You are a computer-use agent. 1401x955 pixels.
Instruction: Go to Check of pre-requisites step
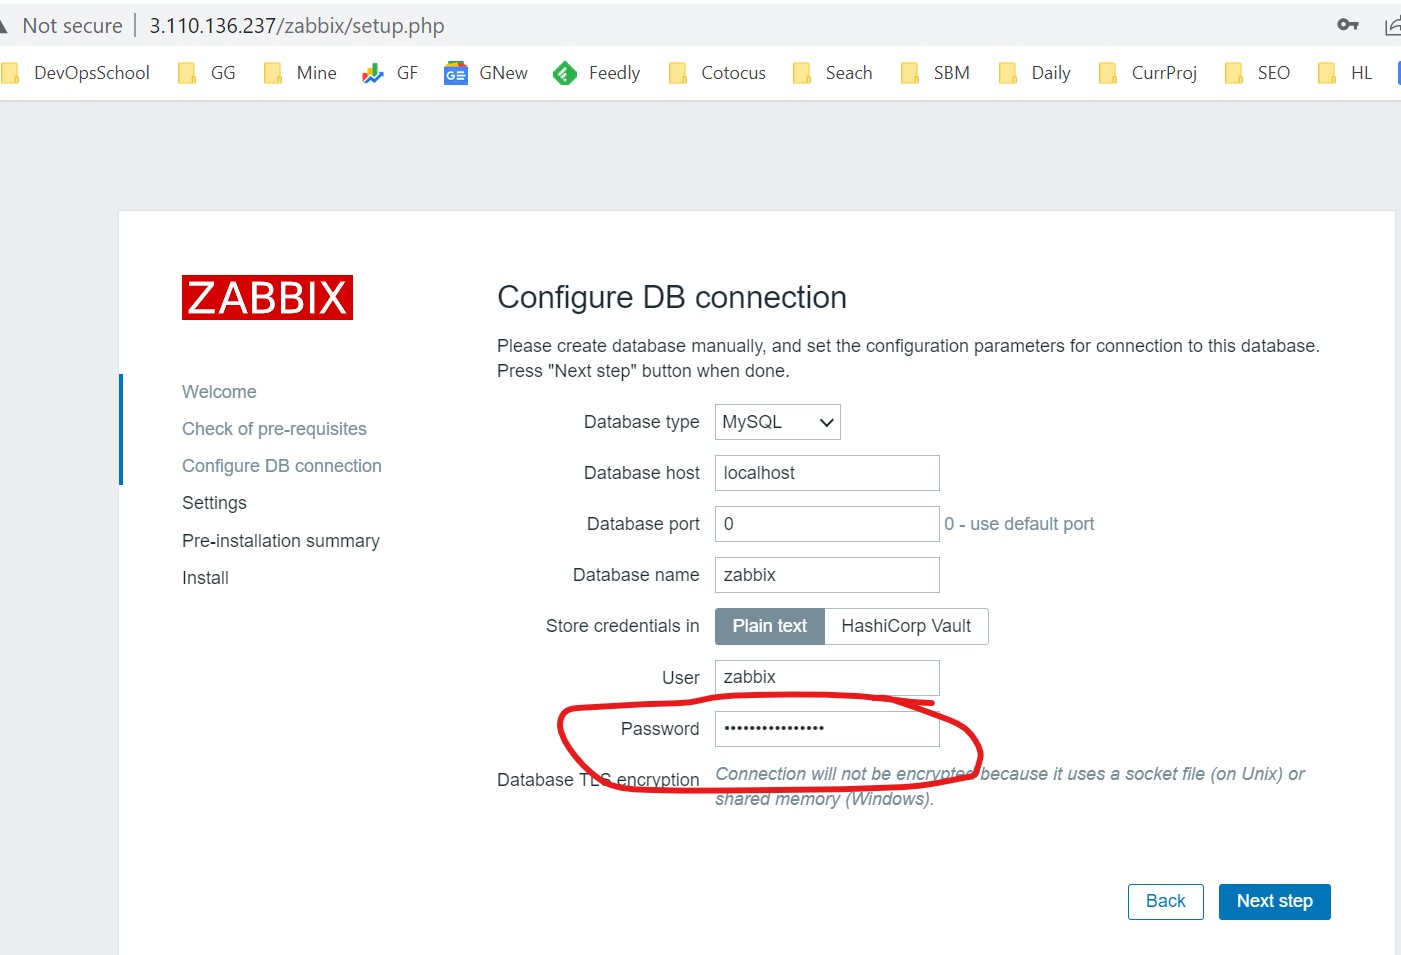274,429
